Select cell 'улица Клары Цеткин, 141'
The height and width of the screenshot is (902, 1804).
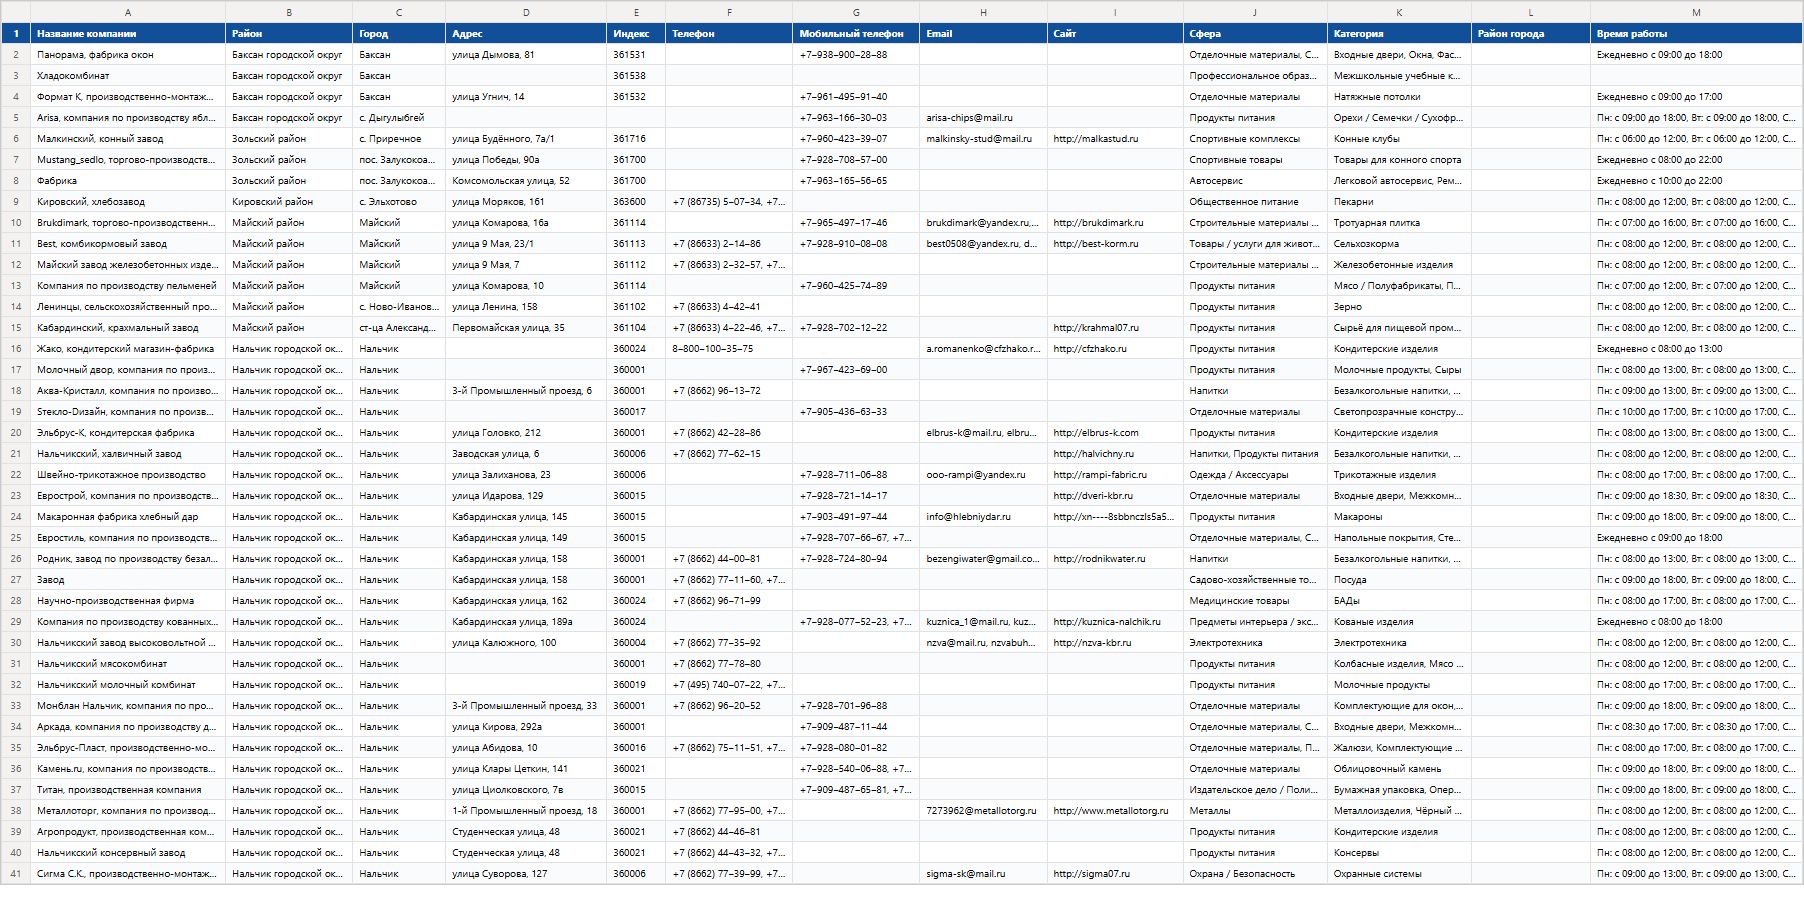coord(526,768)
